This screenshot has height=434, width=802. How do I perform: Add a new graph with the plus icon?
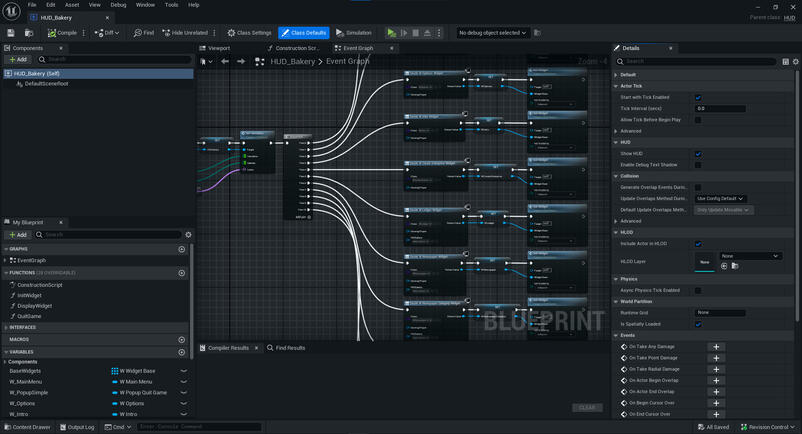pyautogui.click(x=182, y=249)
